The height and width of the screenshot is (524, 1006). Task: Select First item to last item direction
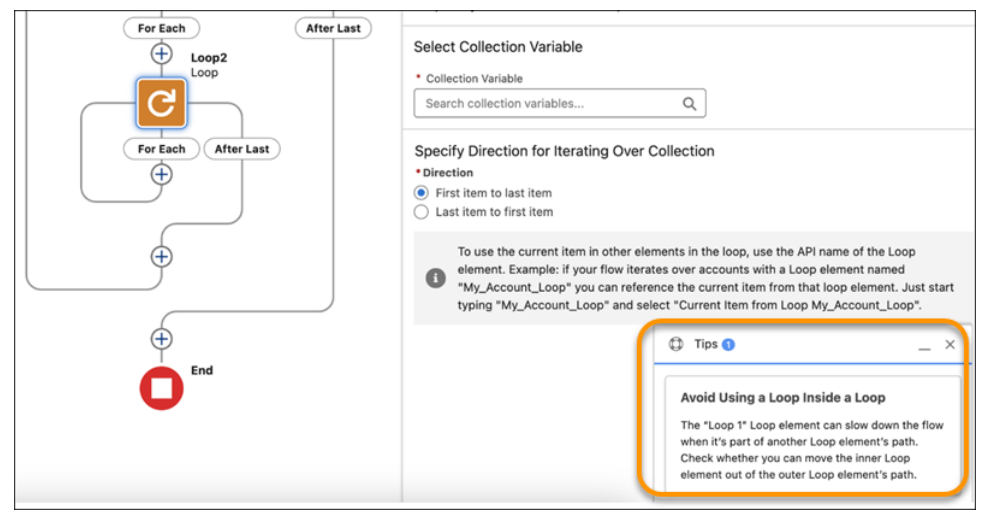pos(421,193)
